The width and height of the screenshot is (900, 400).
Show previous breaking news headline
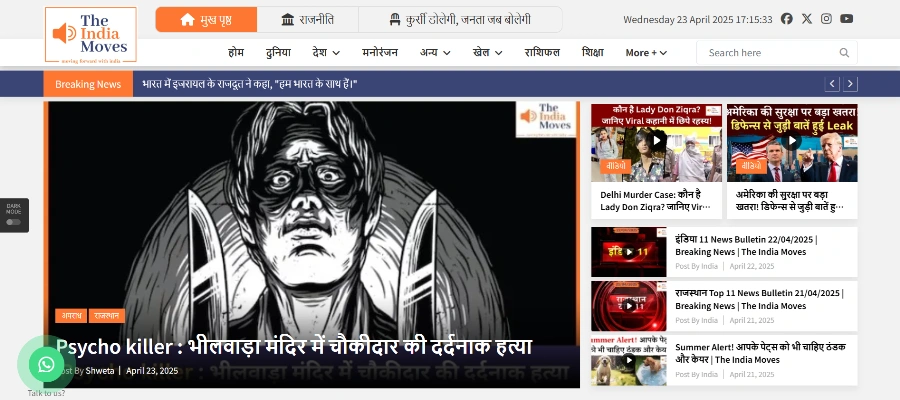(832, 84)
